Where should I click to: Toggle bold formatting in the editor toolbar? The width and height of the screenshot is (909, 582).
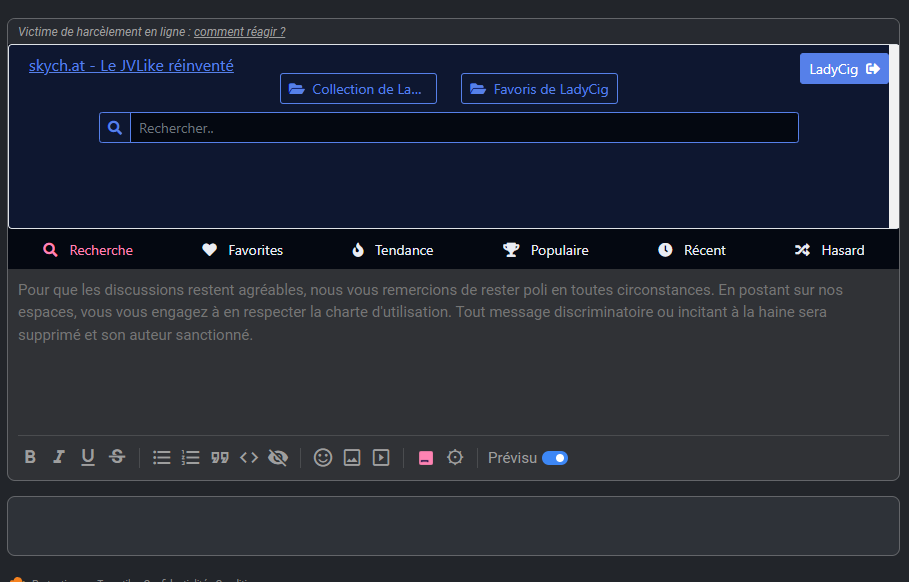point(30,457)
